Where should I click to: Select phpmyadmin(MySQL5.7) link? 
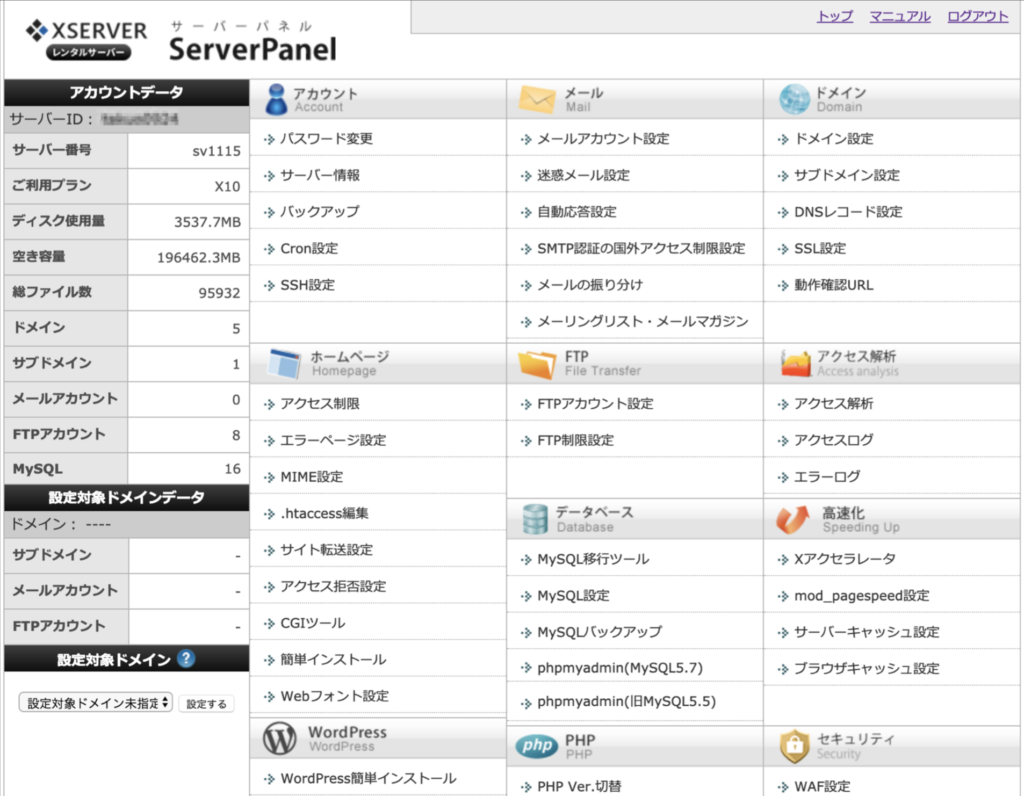[x=619, y=668]
